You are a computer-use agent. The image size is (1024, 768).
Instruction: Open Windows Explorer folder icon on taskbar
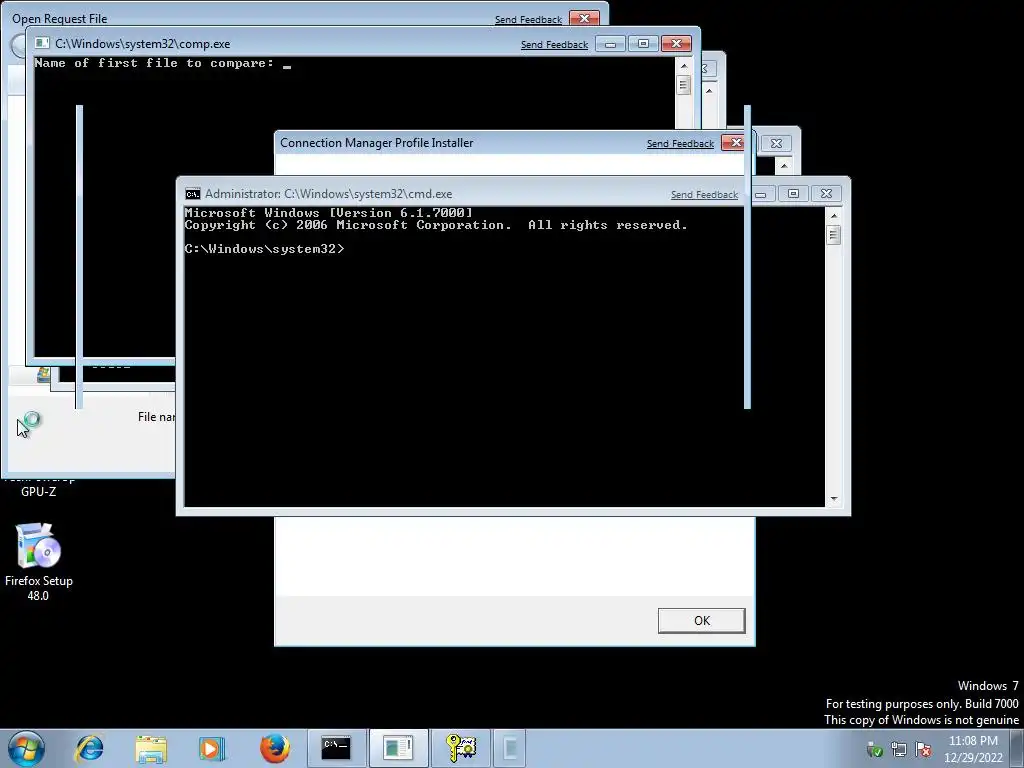pyautogui.click(x=151, y=748)
